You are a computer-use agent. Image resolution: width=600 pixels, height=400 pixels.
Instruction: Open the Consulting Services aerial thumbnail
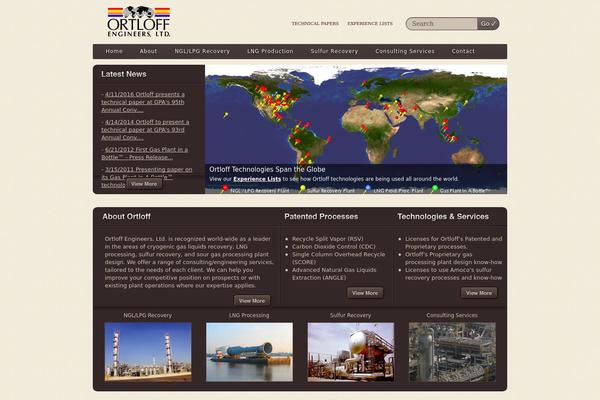(452, 352)
